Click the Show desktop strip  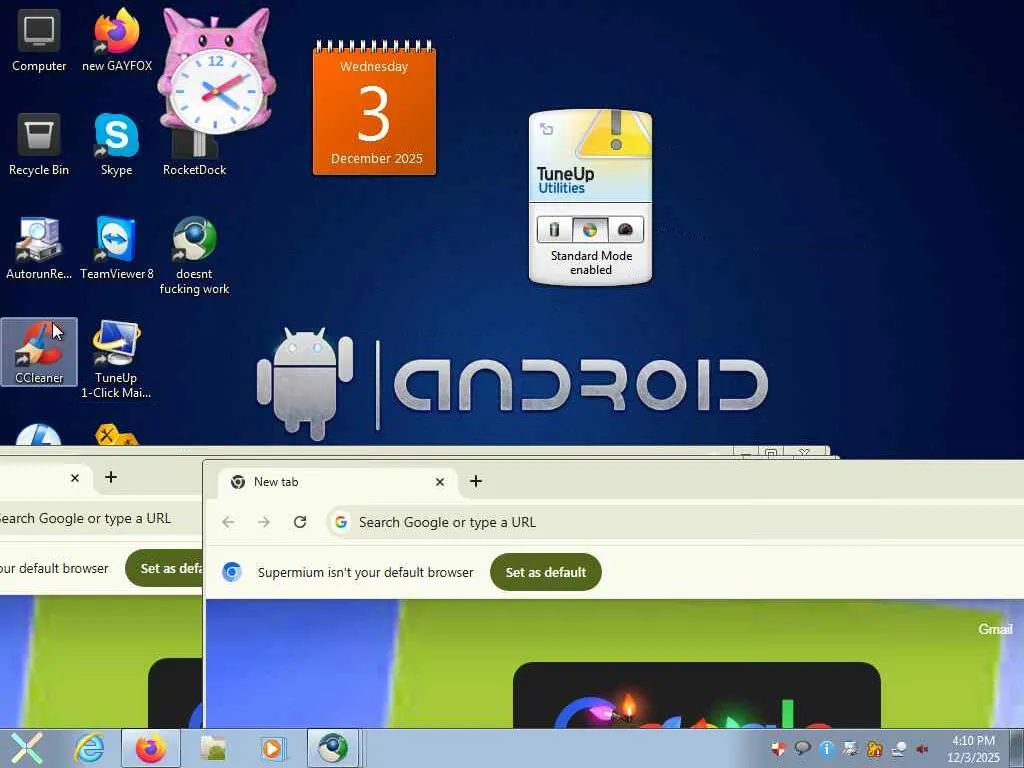1017,748
